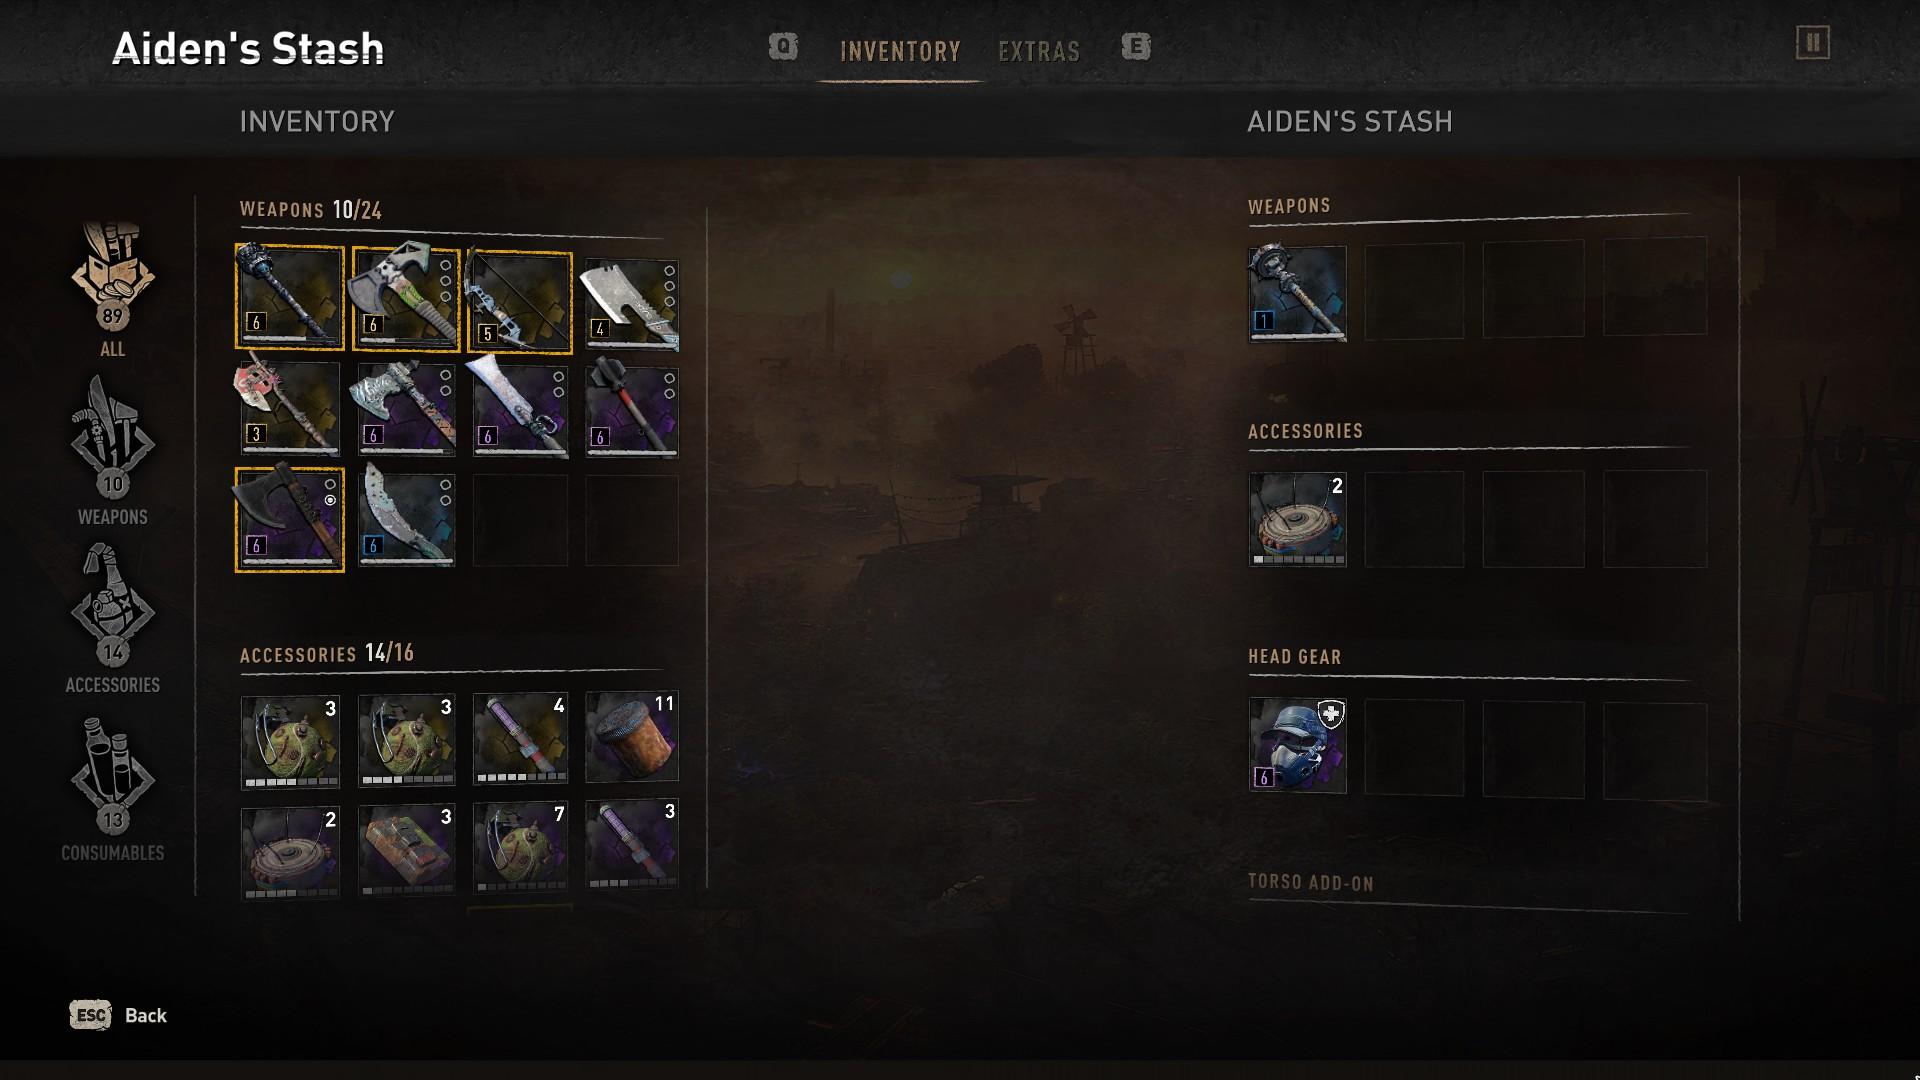Go Back using the ESC button
The height and width of the screenshot is (1080, 1920).
click(x=118, y=1015)
